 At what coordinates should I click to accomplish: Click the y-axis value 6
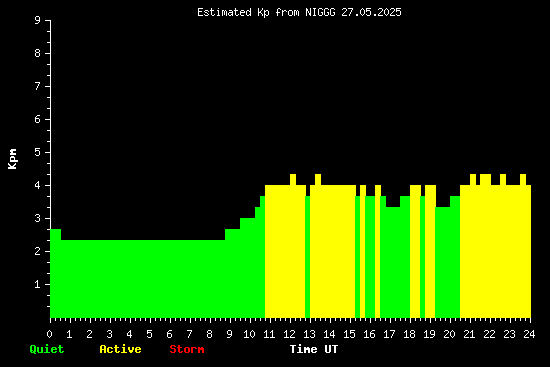coord(38,119)
